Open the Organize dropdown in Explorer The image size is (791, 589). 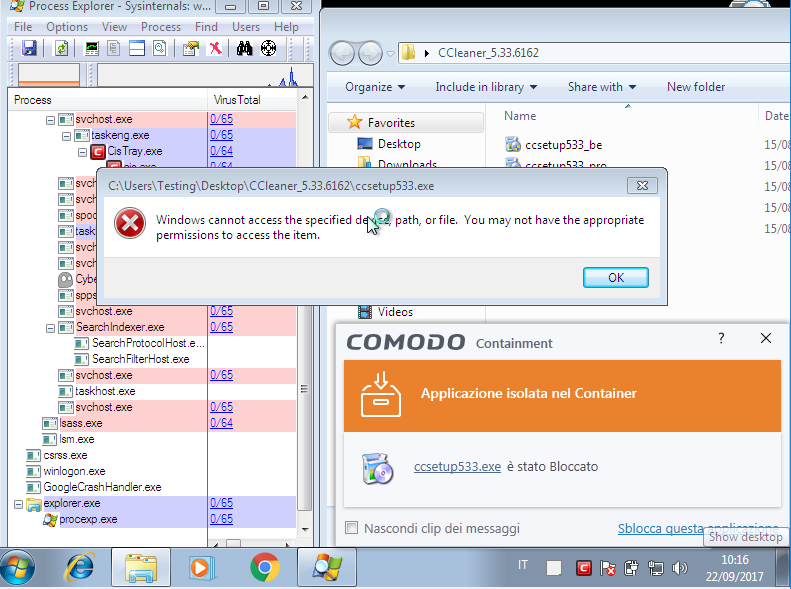(x=375, y=87)
